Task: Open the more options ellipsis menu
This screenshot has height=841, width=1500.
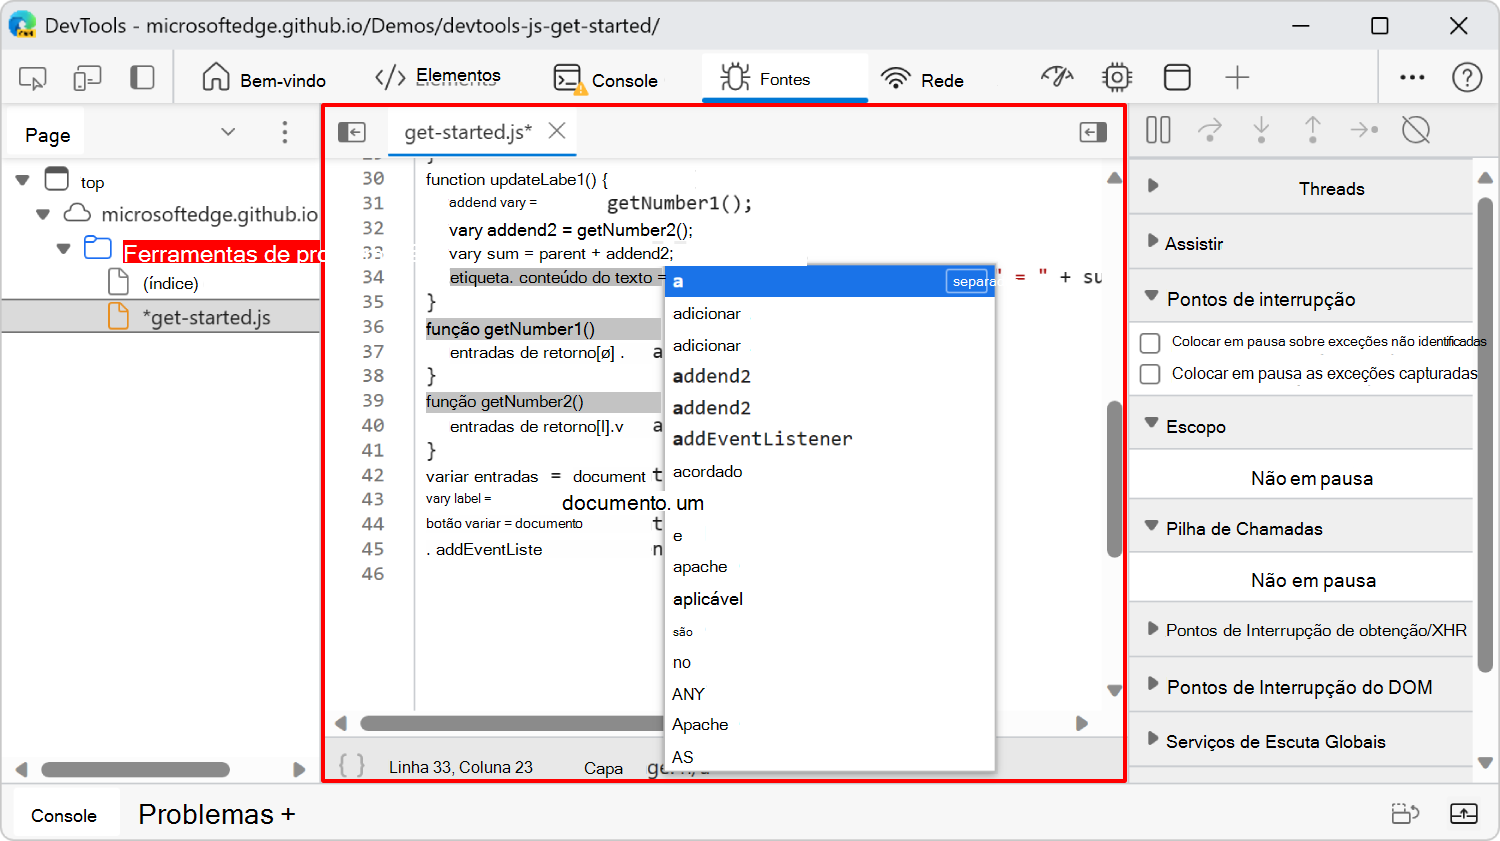Action: click(1412, 76)
